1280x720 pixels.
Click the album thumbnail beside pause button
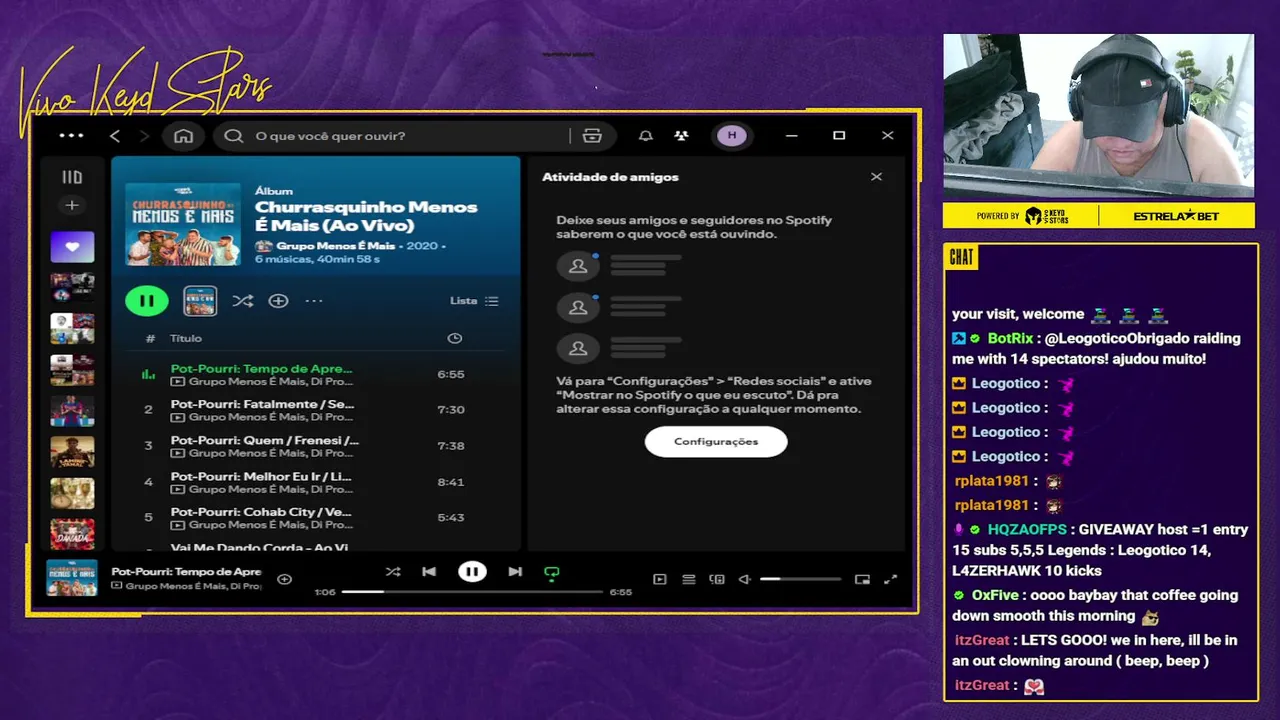200,300
